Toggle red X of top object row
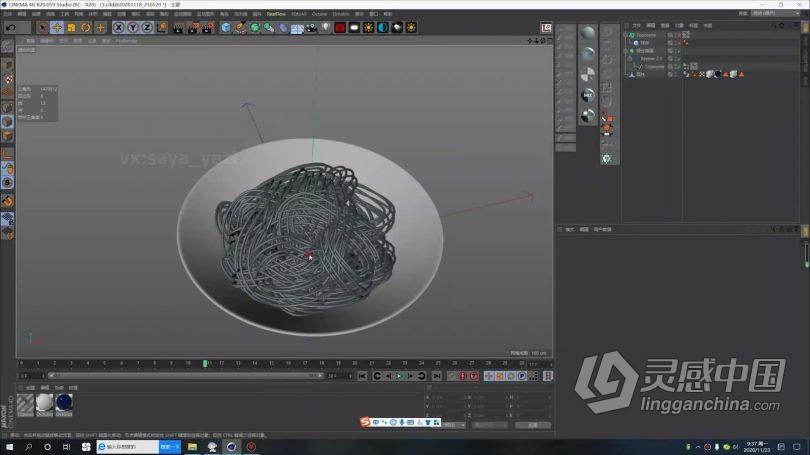This screenshot has width=810, height=455. tap(679, 35)
